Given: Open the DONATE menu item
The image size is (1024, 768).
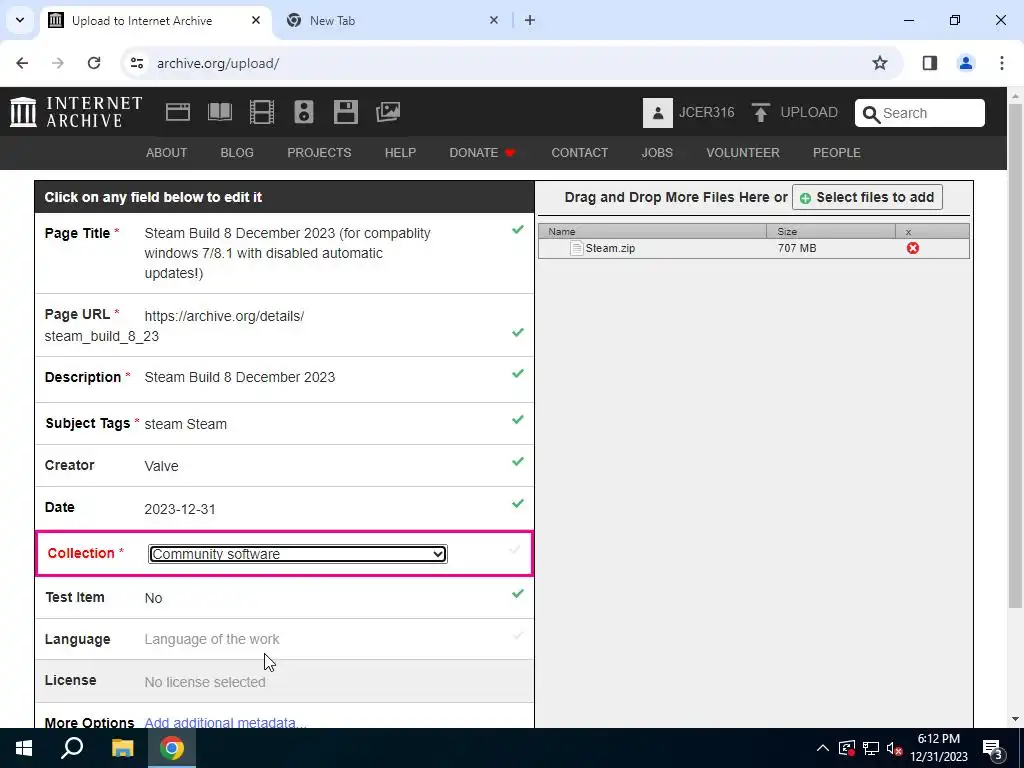Looking at the screenshot, I should tap(482, 153).
